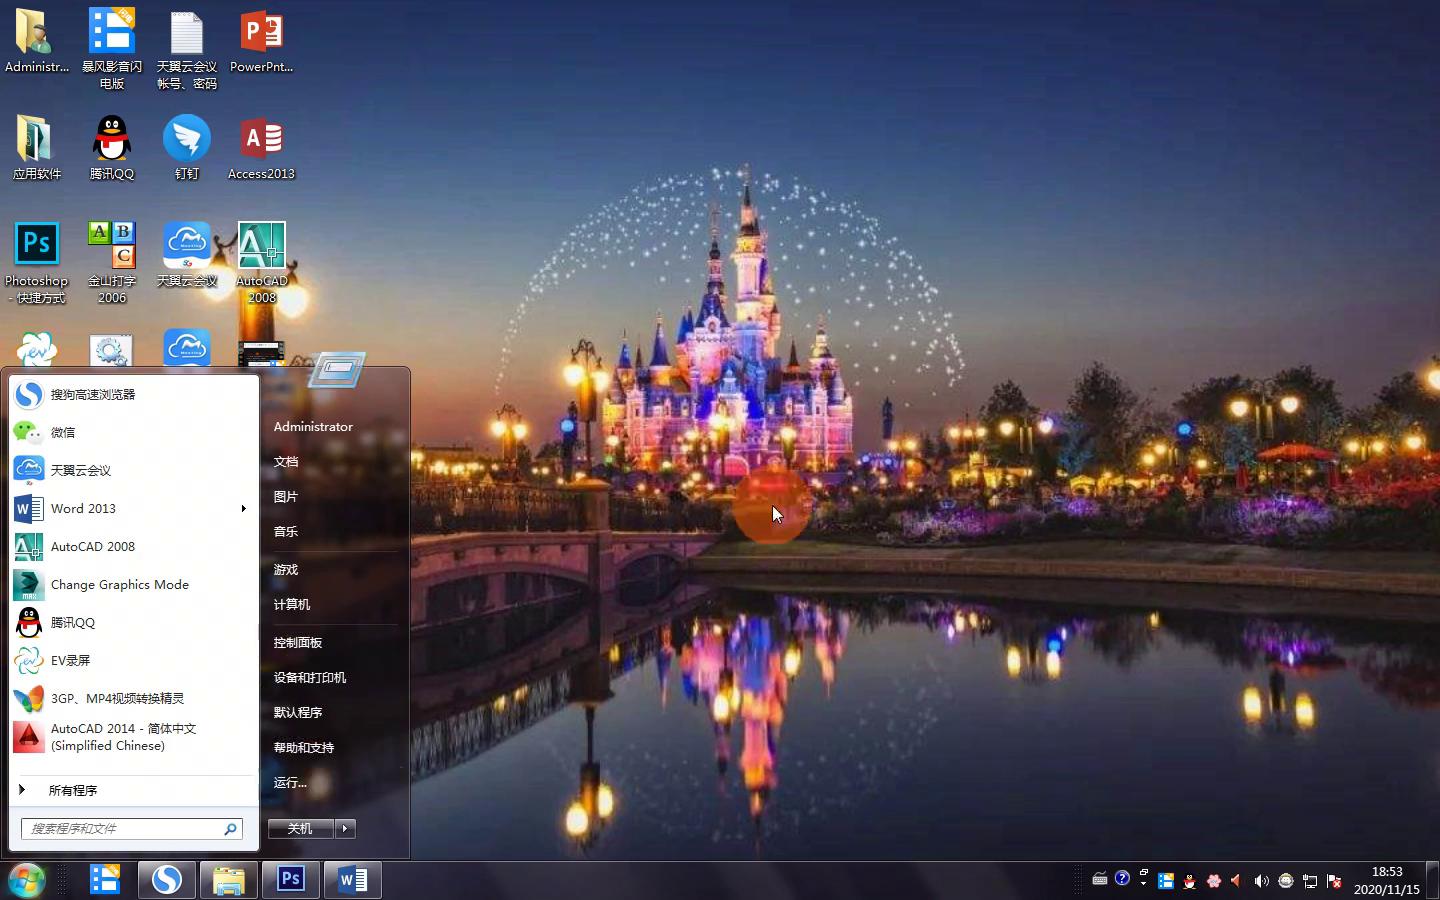Click the taskbar clock showing 18:53

(x=1386, y=880)
